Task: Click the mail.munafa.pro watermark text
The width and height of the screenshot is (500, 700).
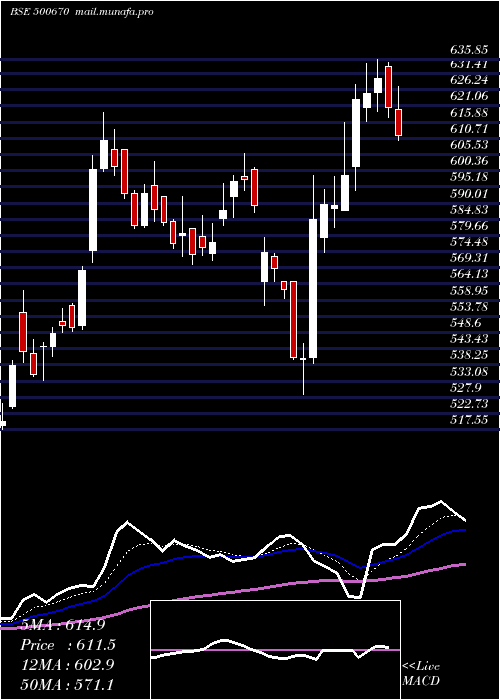Action: coord(113,12)
